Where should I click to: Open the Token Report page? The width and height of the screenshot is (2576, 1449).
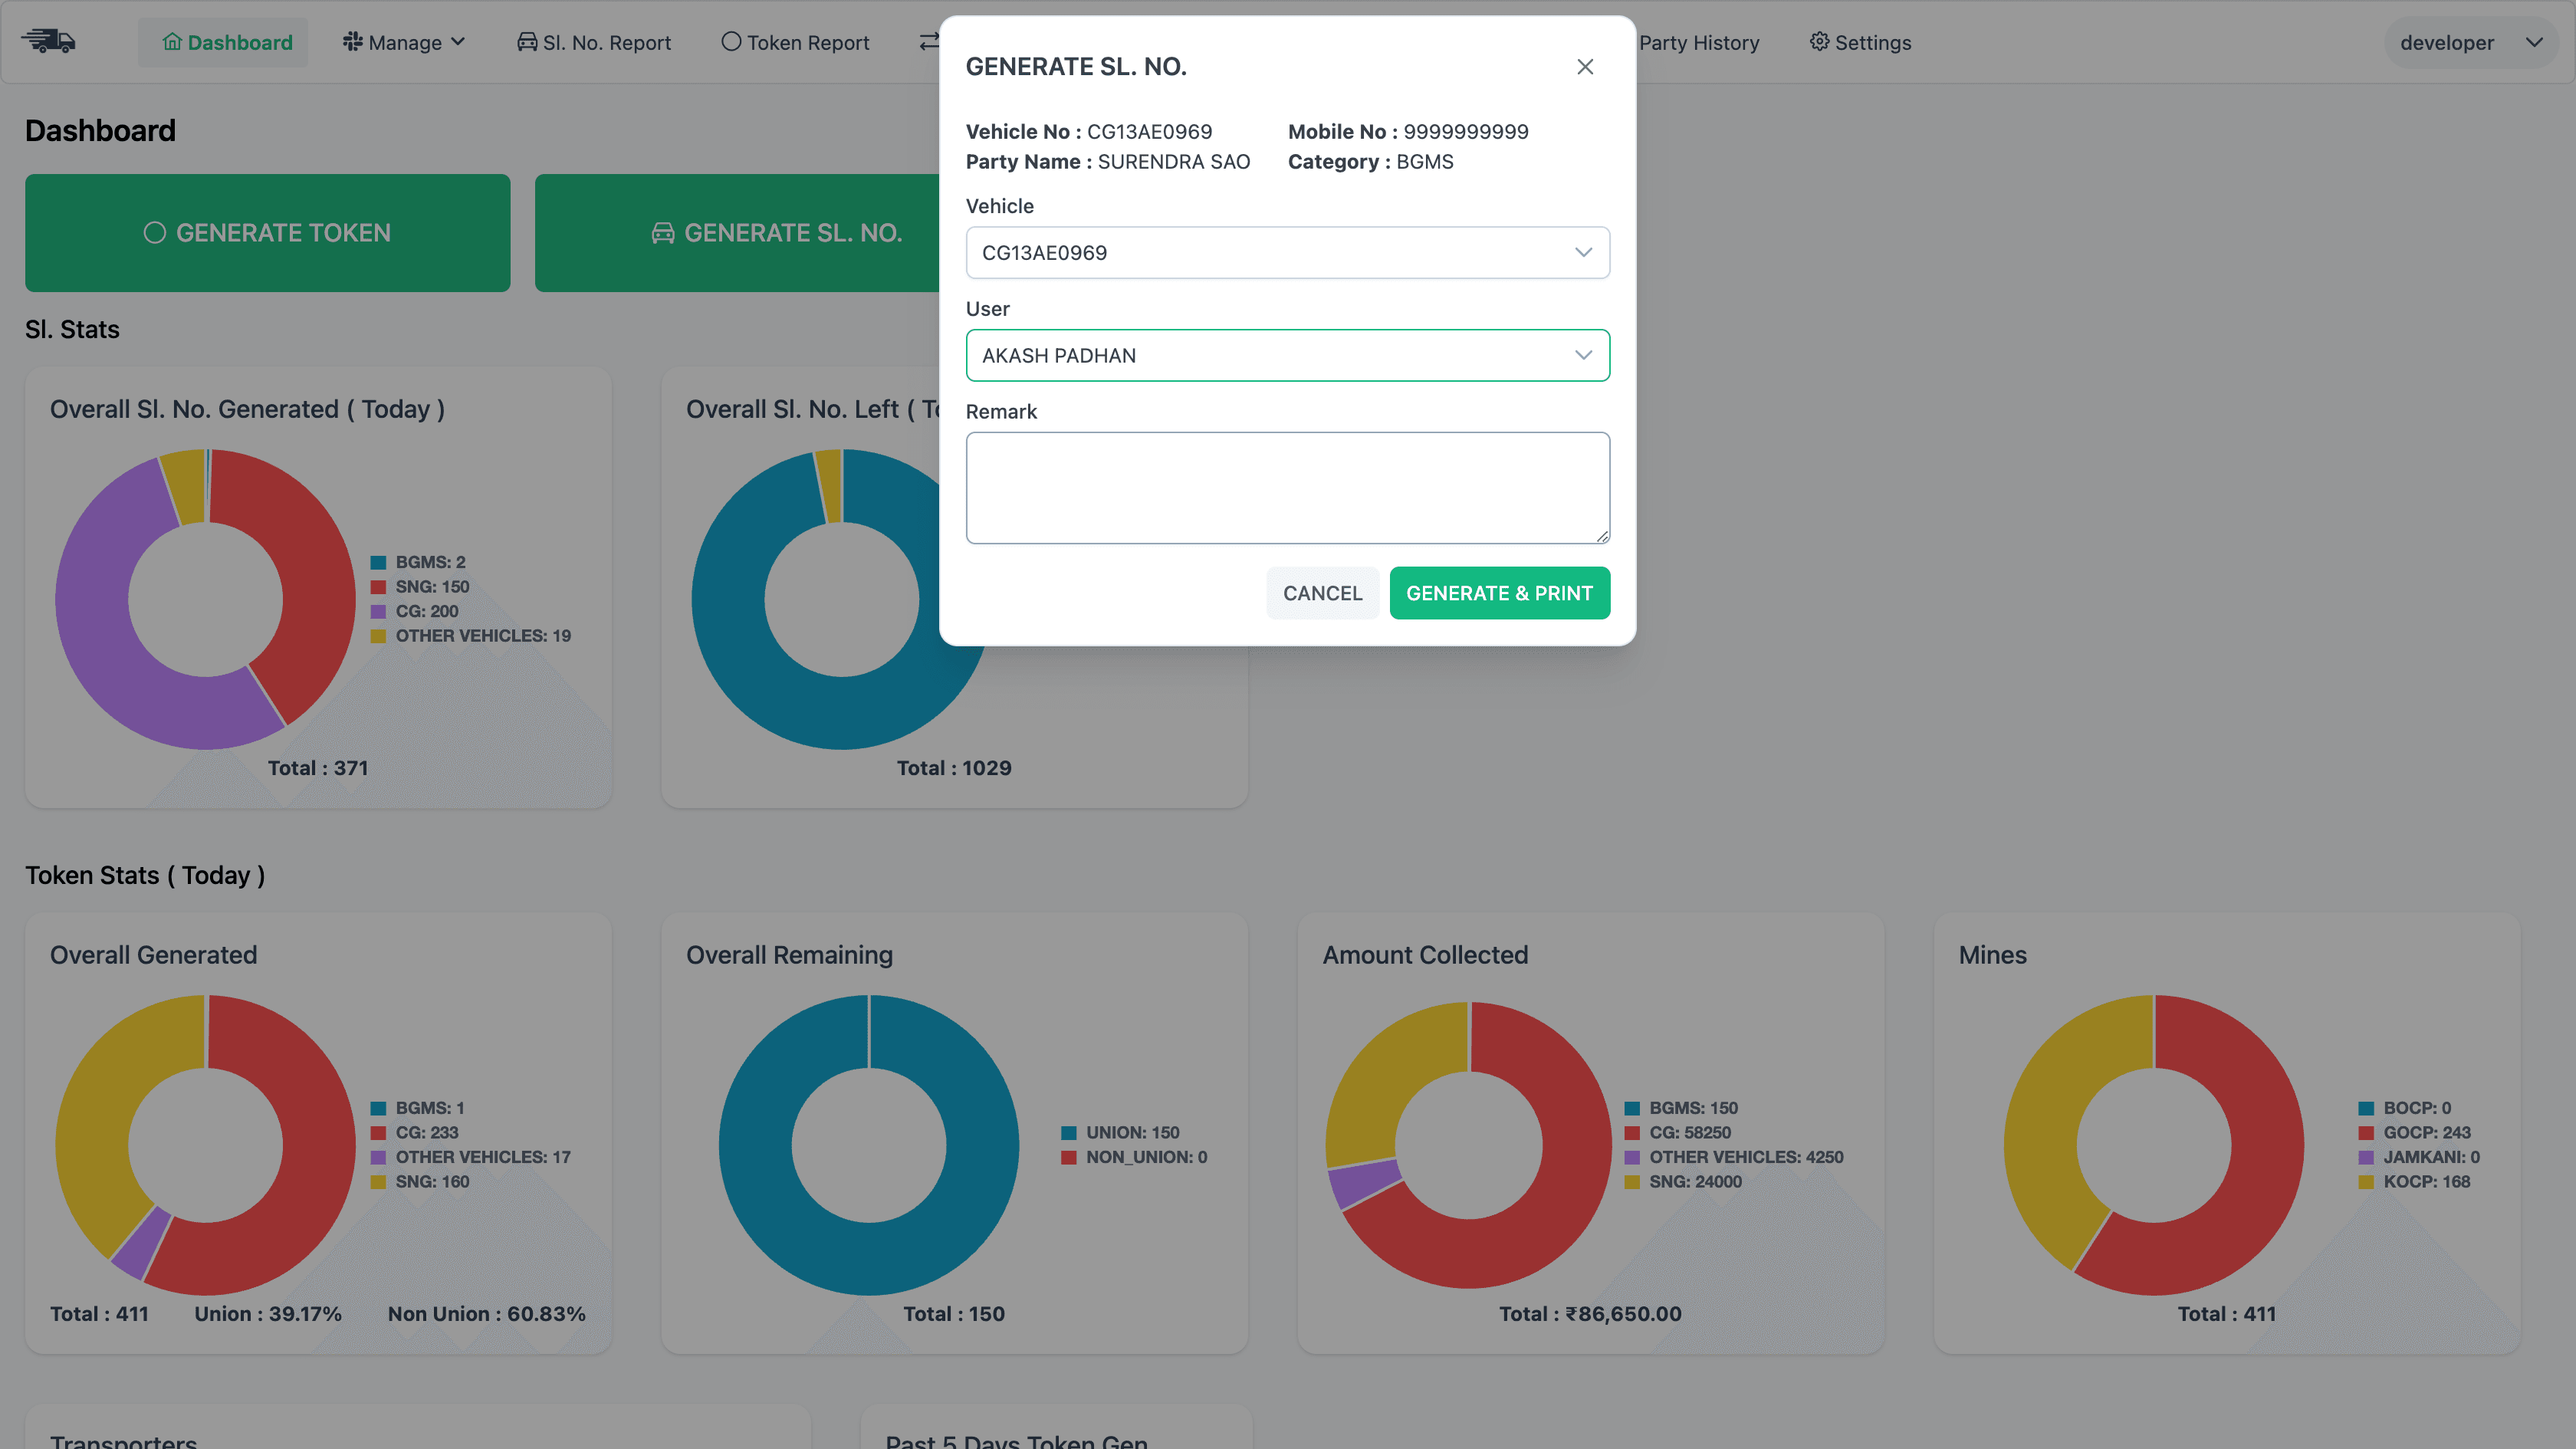click(x=807, y=43)
